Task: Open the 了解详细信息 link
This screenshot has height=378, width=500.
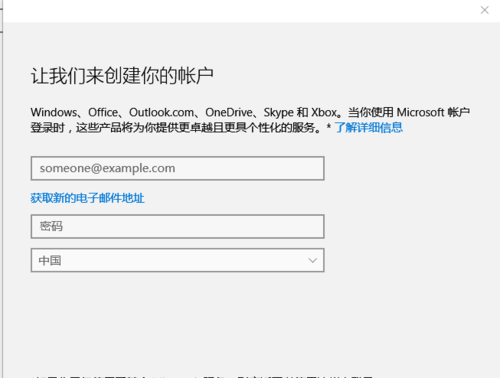Action: [x=369, y=127]
